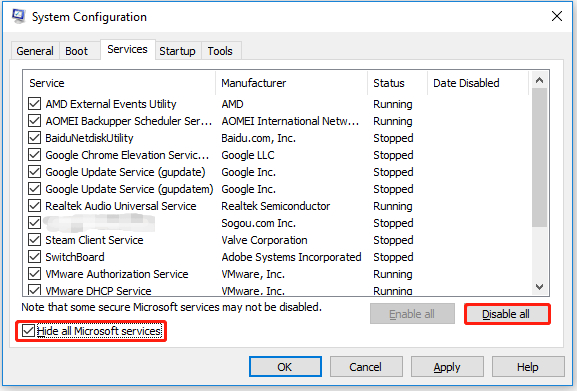Open the Tools tab

[220, 51]
